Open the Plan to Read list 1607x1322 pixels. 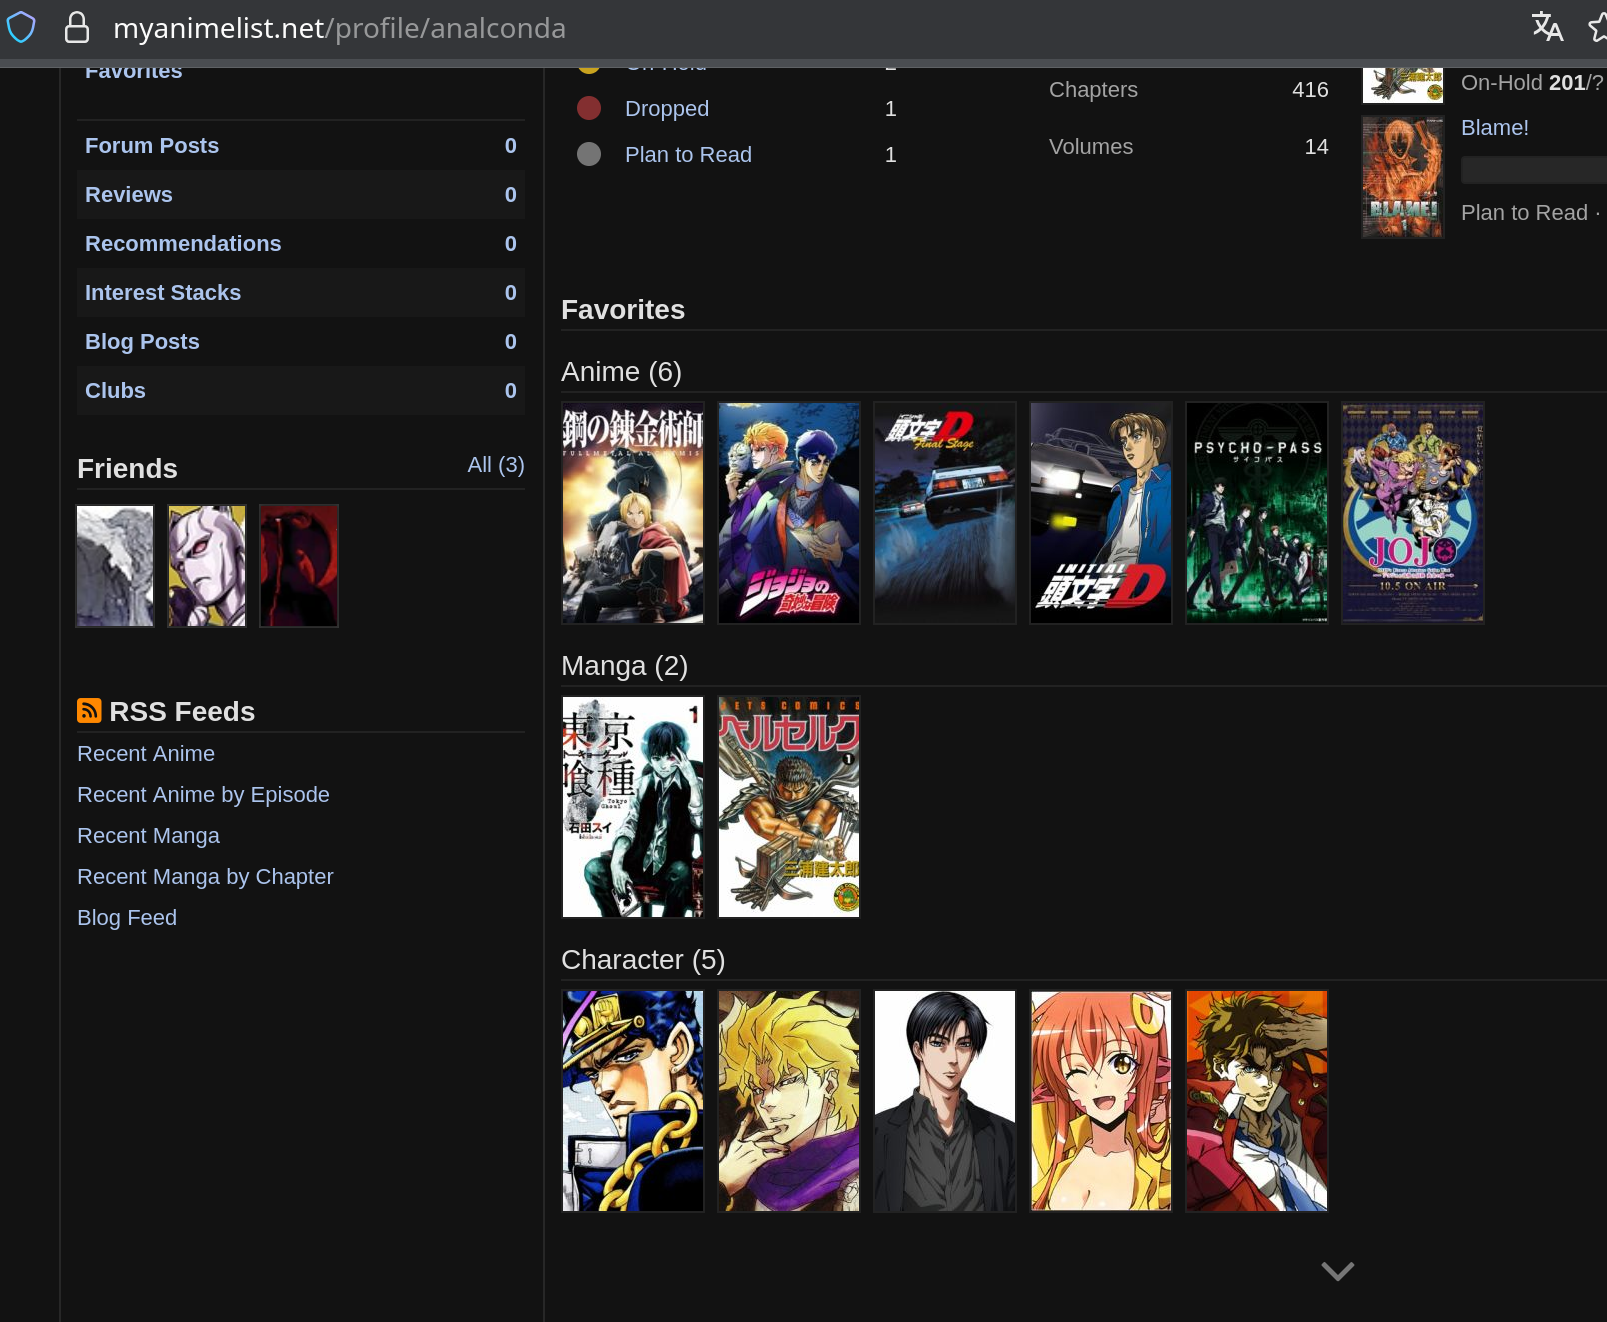pos(688,155)
